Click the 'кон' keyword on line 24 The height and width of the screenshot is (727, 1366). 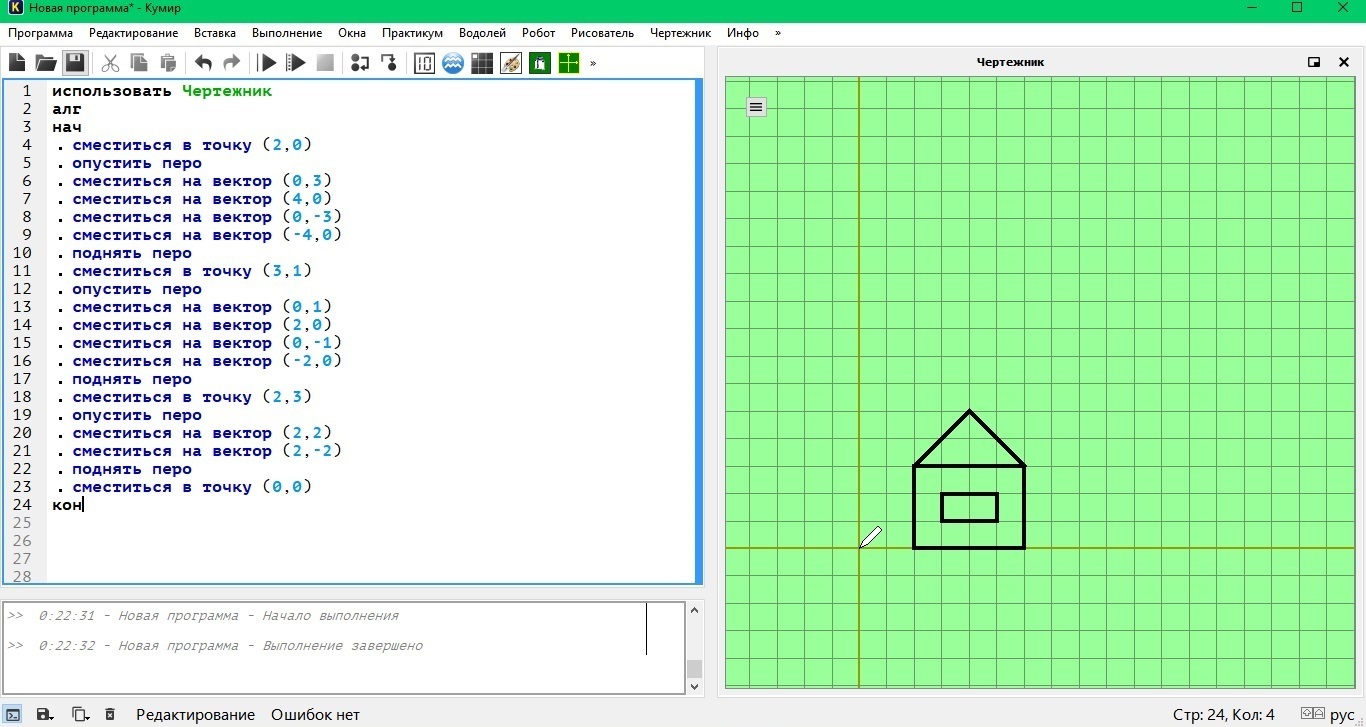pyautogui.click(x=67, y=505)
